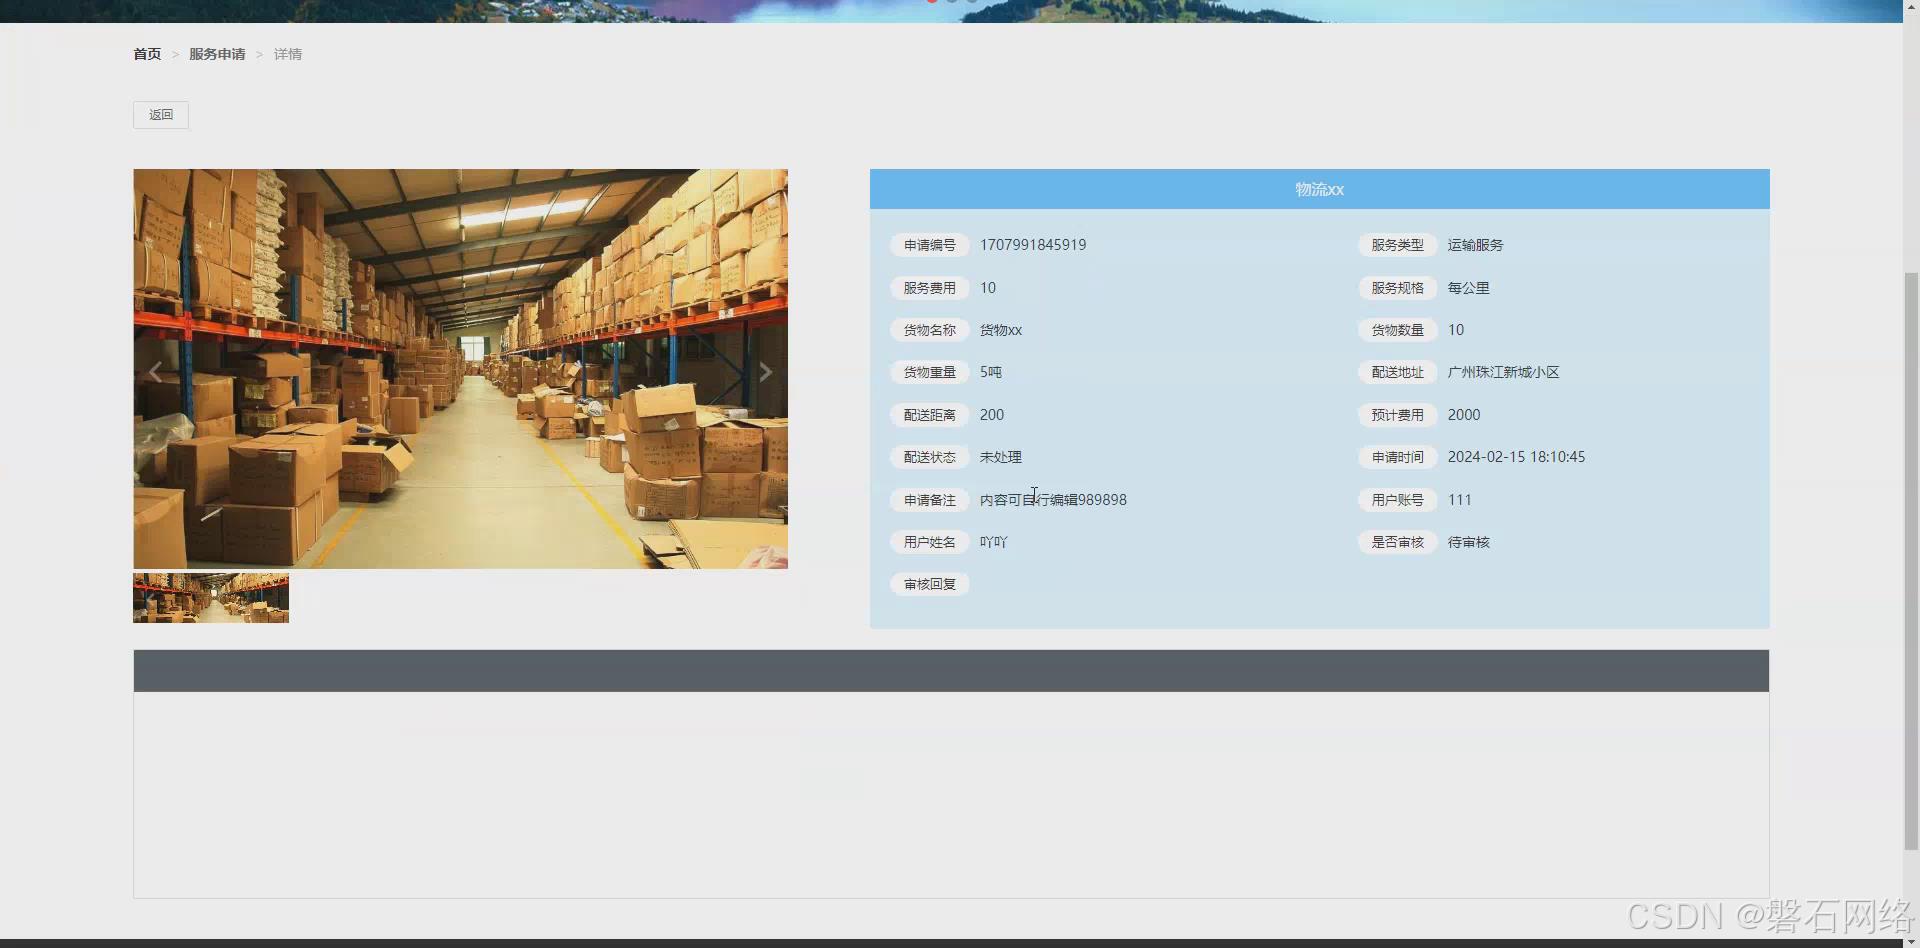This screenshot has width=1920, height=948.
Task: Click the 配送距离 label
Action: pyautogui.click(x=930, y=415)
